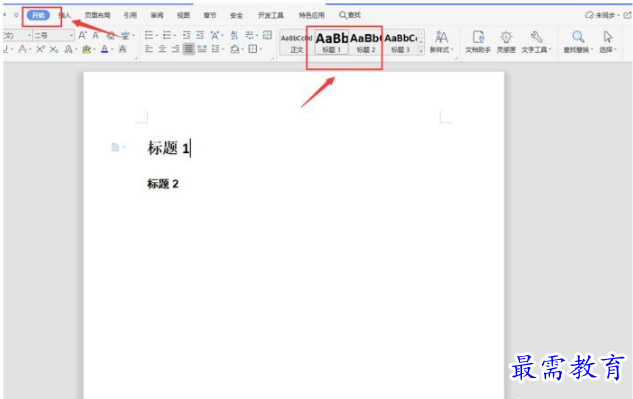Click the share icon at top right

627,15
